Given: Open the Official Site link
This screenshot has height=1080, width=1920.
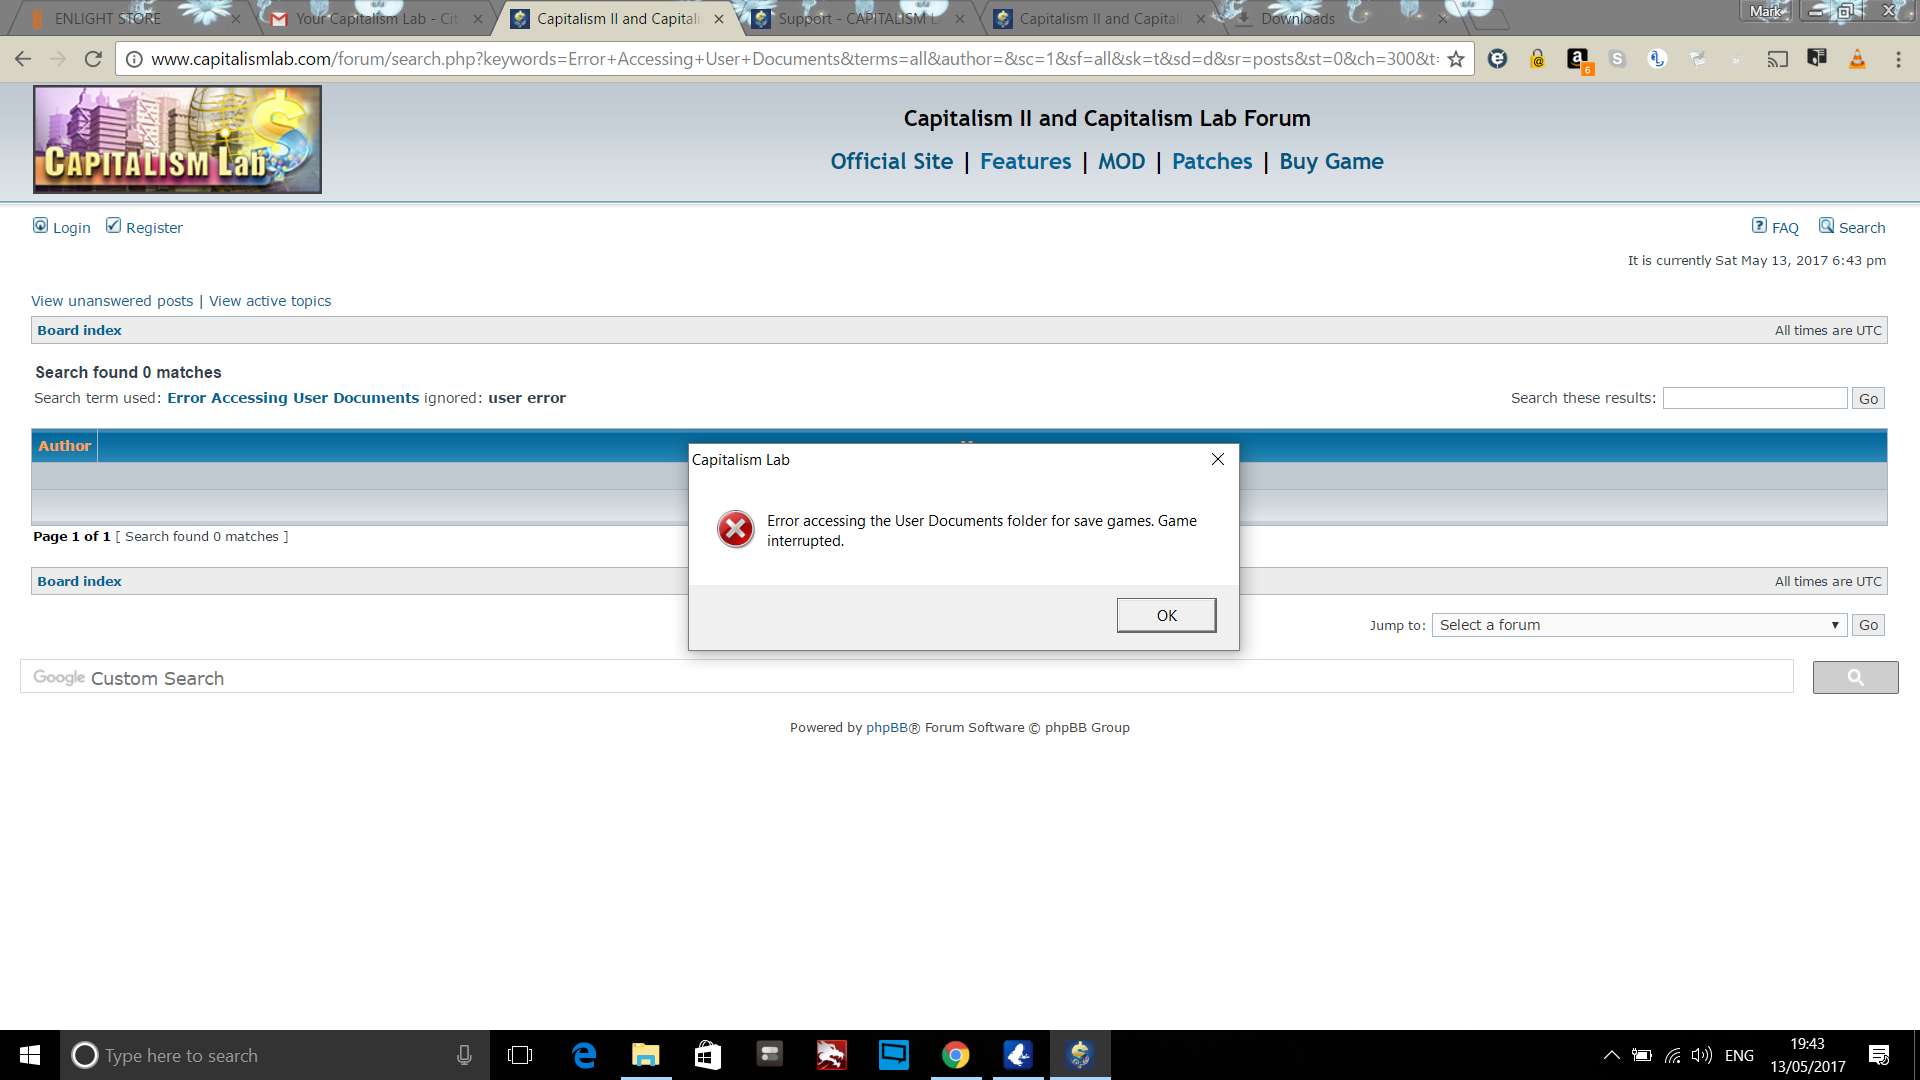Looking at the screenshot, I should click(x=891, y=161).
